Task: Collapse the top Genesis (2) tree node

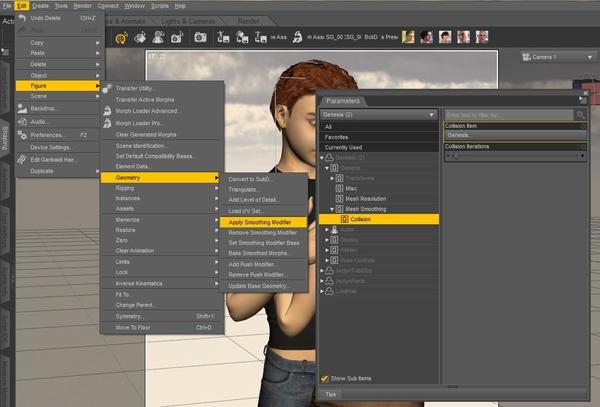Action: pyautogui.click(x=322, y=158)
